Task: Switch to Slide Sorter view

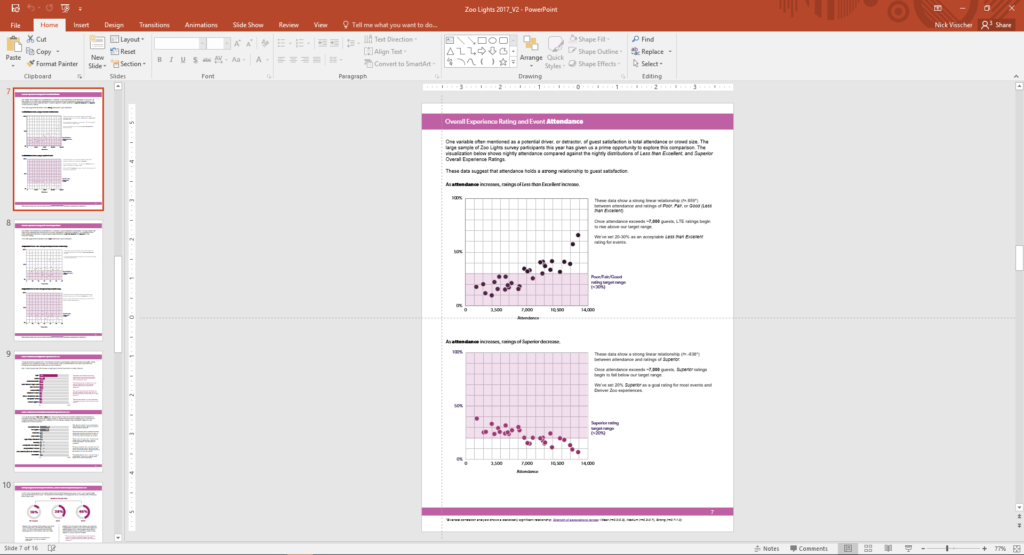Action: click(869, 548)
